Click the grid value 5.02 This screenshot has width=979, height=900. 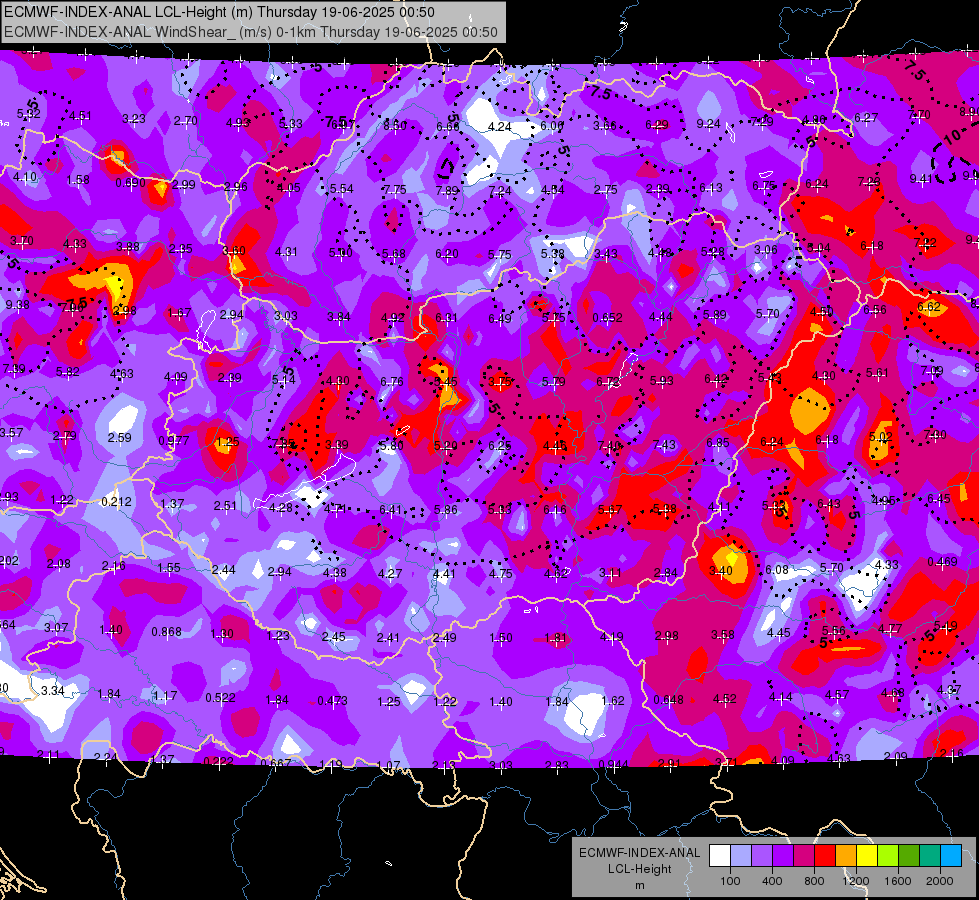(x=880, y=437)
